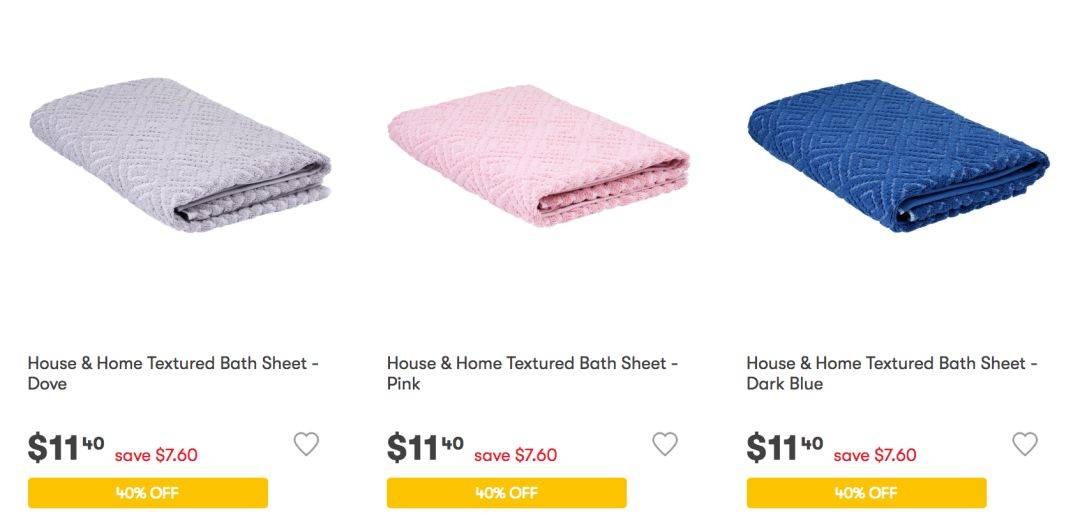The image size is (1080, 530).
Task: Click the red save $7.60 text for Dark Blue
Action: click(875, 455)
